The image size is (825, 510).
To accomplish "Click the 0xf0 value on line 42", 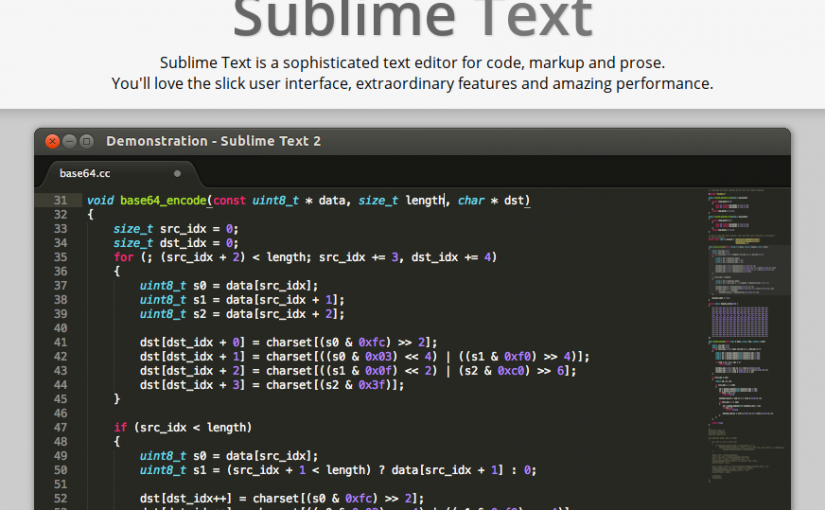I will [517, 357].
